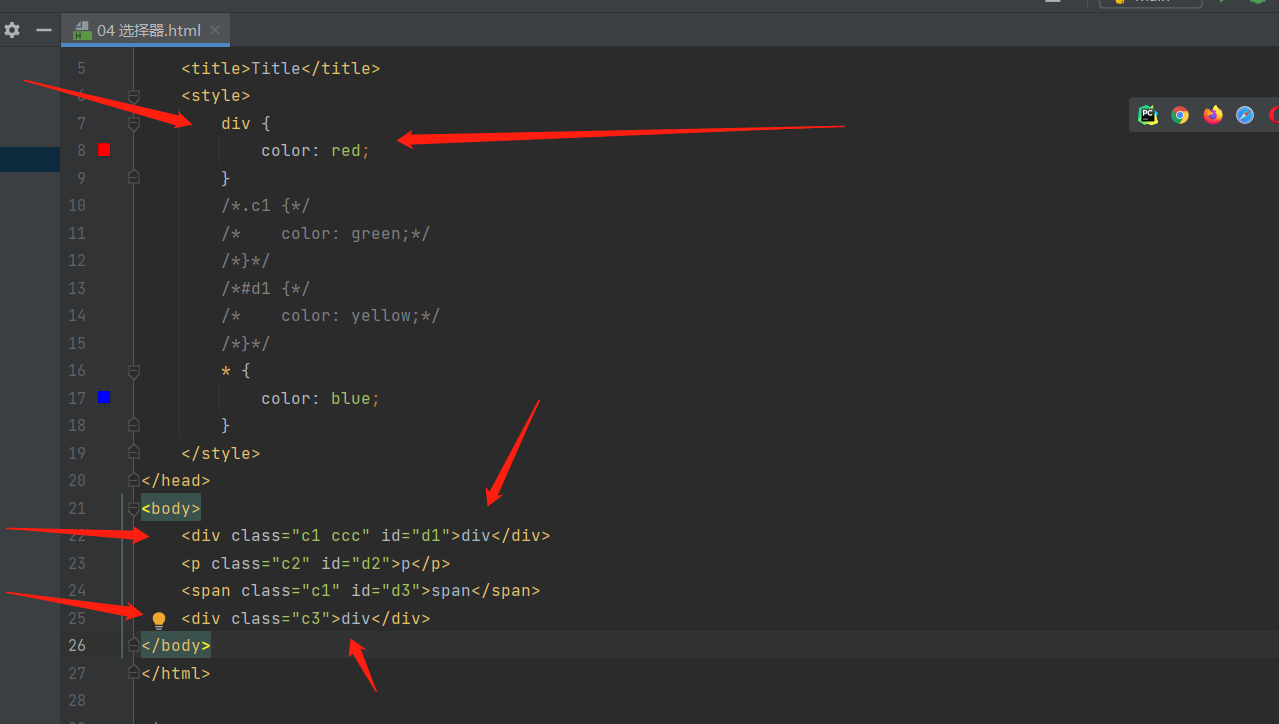
Task: Click the </html> closing tag
Action: 176,673
